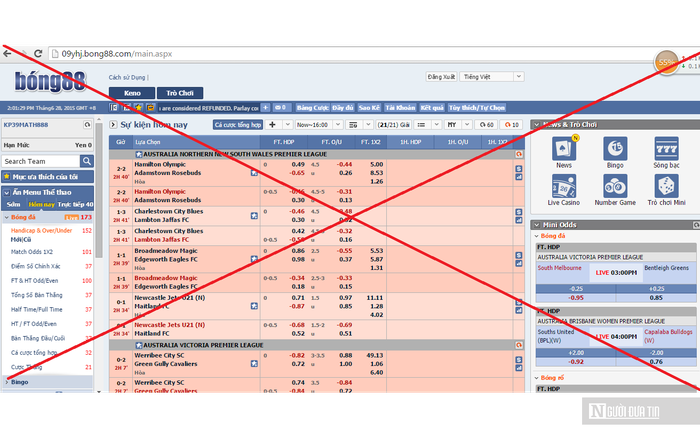
Task: Click the Cách sử Dụng link
Action: click(x=127, y=77)
